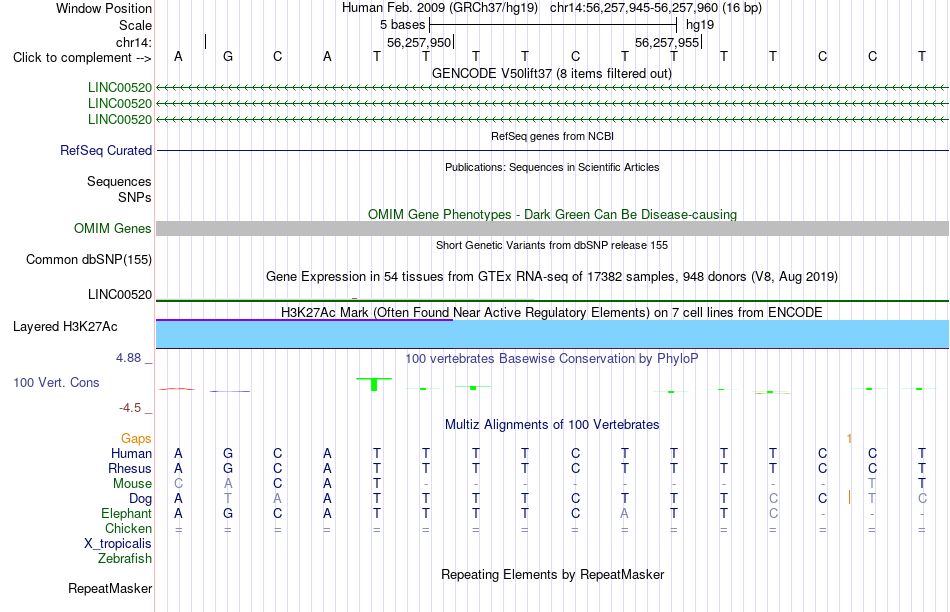Click the blue RefSeq Curated intron line
Viewport: 950px width, 612px height.
[x=553, y=150]
